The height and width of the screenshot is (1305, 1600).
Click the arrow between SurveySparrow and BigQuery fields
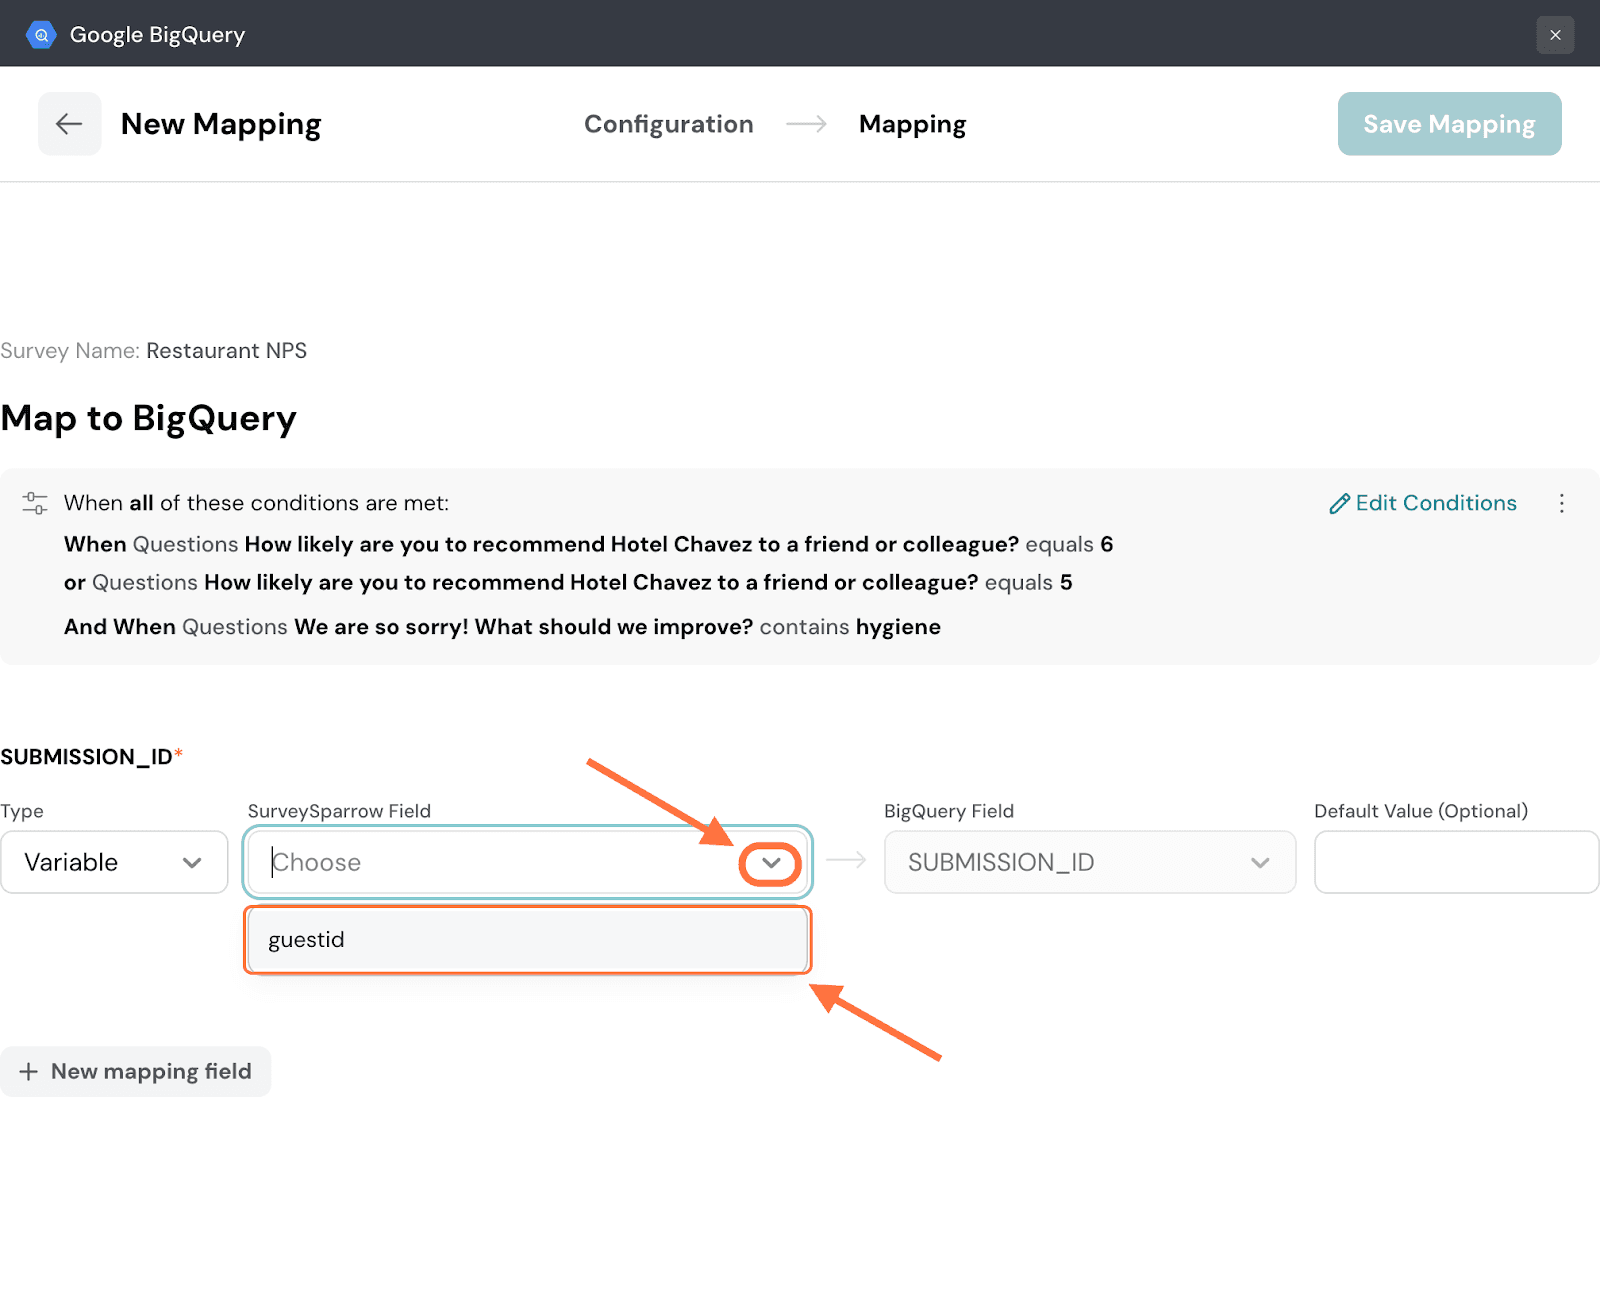coord(846,861)
